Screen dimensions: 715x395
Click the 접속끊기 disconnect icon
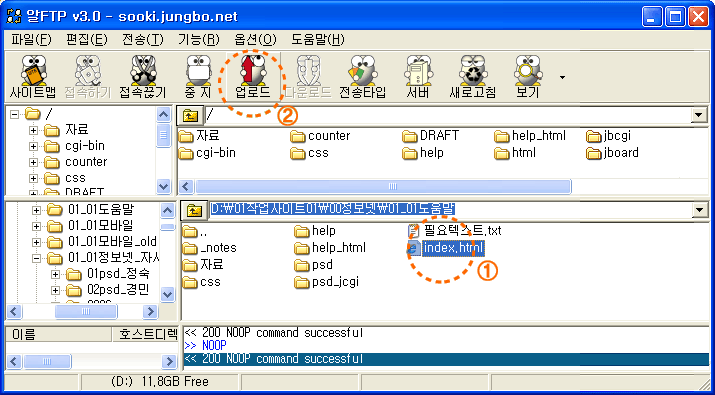click(143, 77)
